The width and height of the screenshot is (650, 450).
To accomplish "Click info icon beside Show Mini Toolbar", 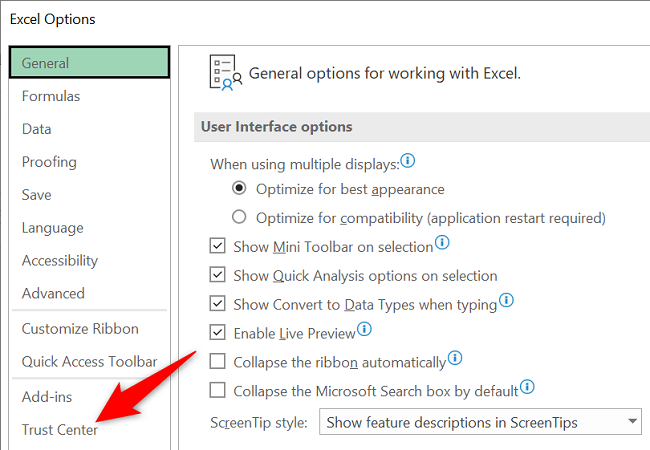I will (x=442, y=243).
